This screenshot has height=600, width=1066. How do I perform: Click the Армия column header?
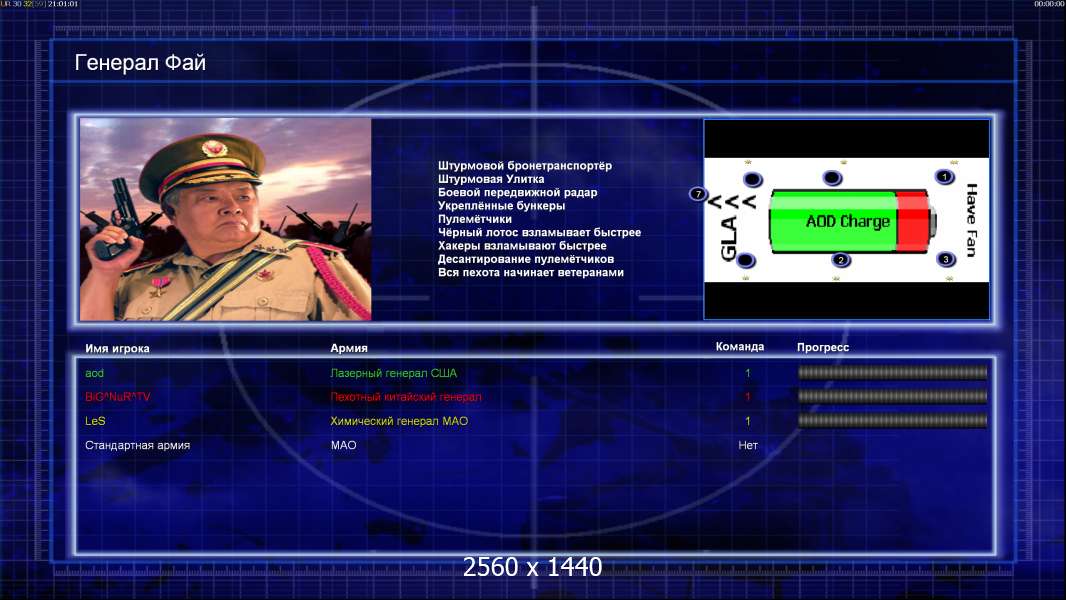pos(349,348)
